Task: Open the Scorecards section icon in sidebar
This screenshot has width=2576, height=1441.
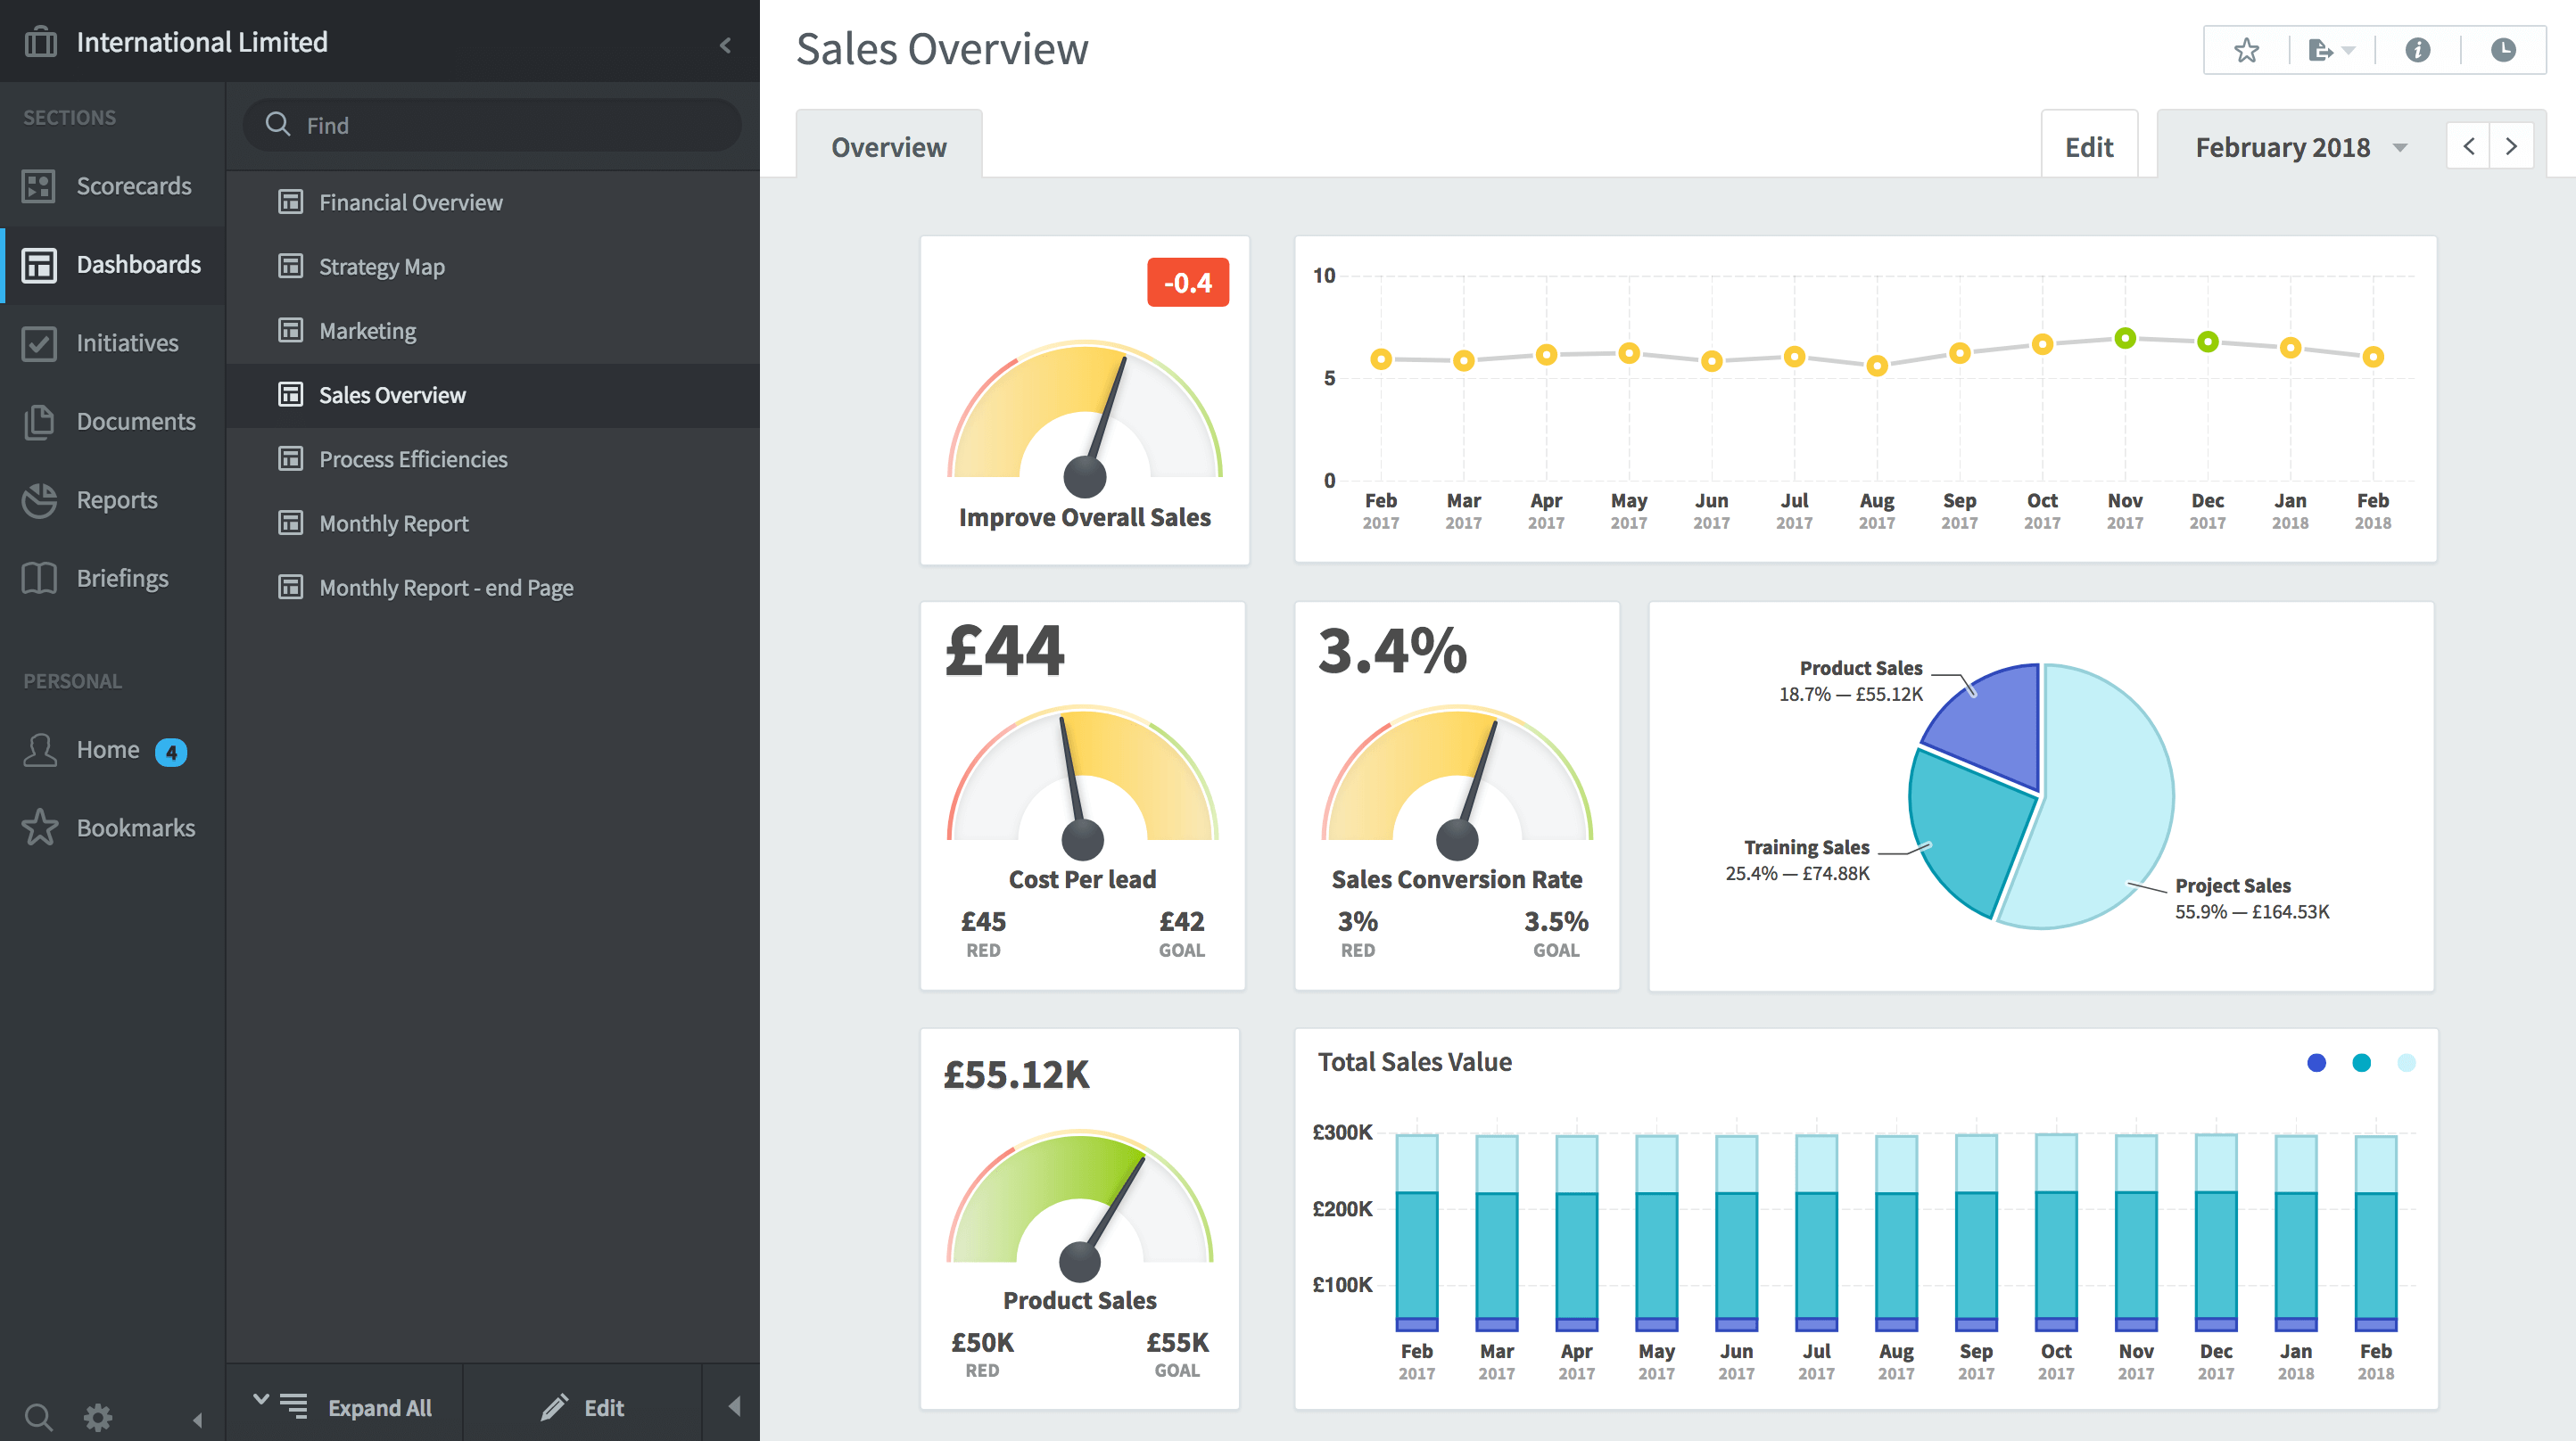Action: pyautogui.click(x=39, y=186)
